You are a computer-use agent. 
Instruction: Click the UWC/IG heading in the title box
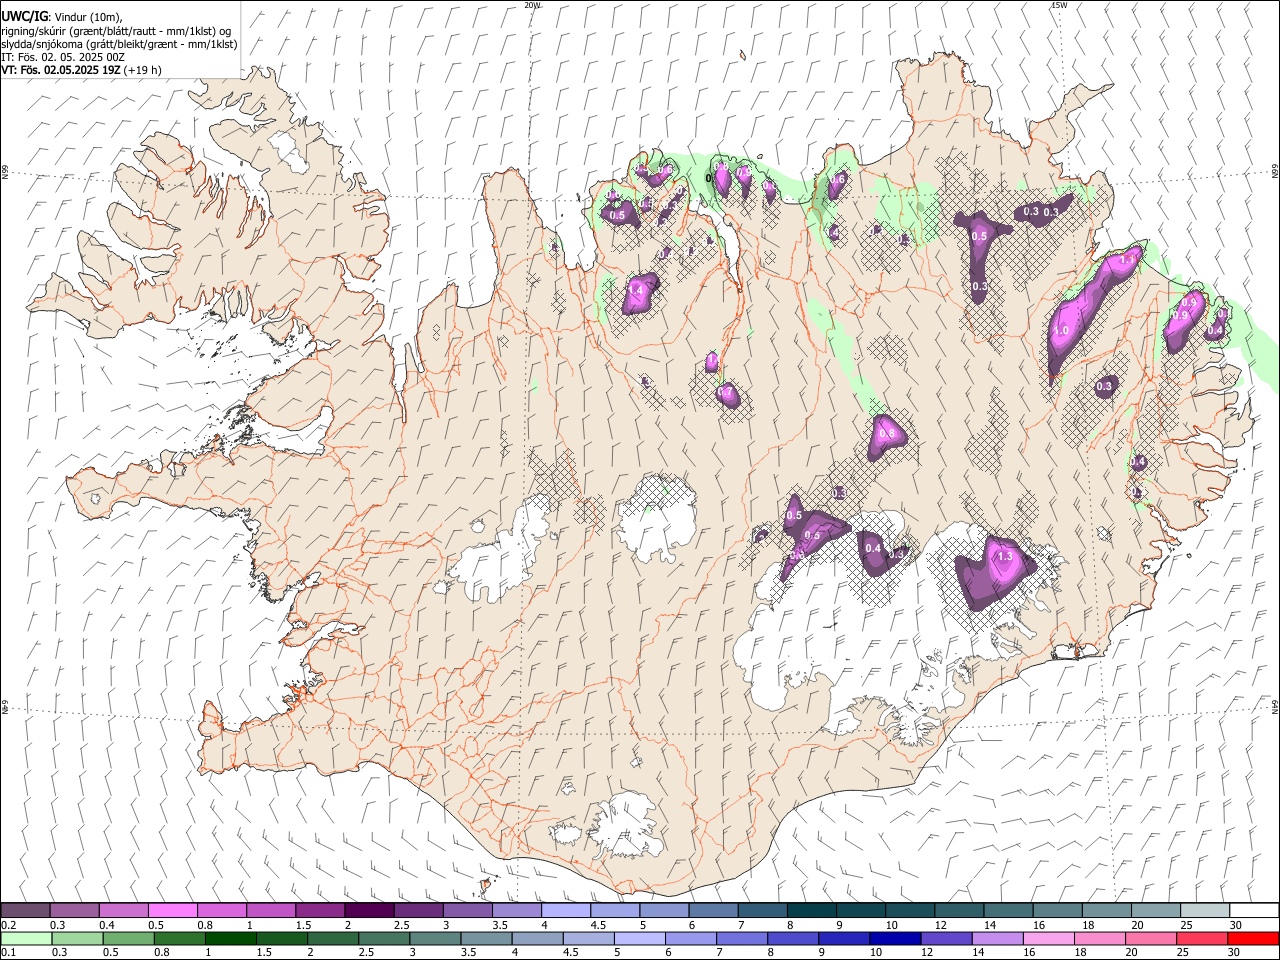click(24, 17)
